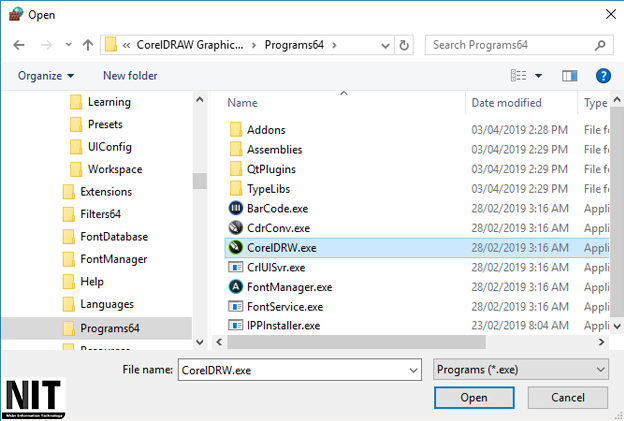Click the file list vertical scroll down arrow

[617, 326]
